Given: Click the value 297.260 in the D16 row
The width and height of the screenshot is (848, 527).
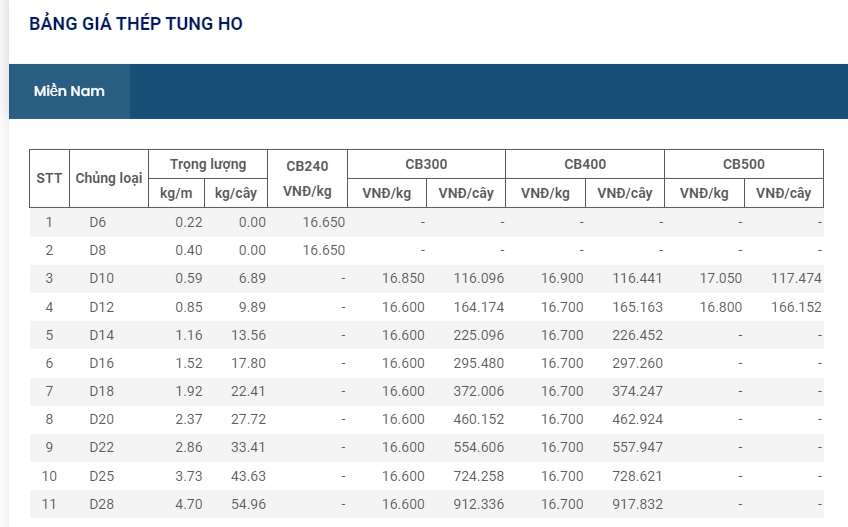Looking at the screenshot, I should [638, 363].
